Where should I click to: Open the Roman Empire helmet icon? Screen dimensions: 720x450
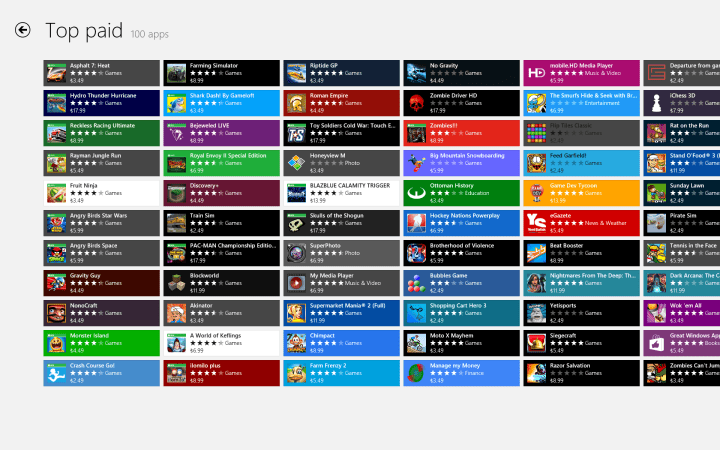point(297,103)
